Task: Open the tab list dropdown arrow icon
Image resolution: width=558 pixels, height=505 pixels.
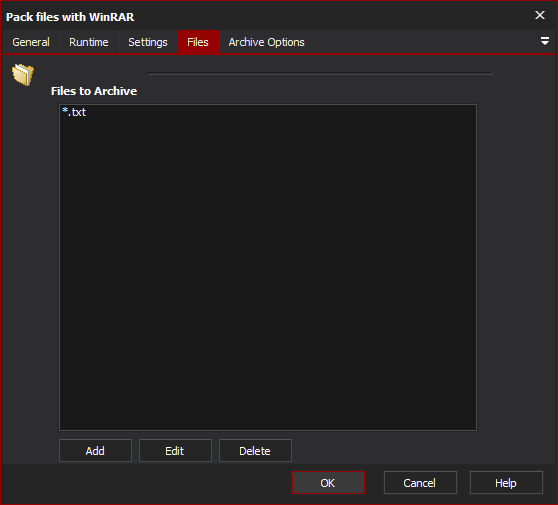Action: pos(544,41)
